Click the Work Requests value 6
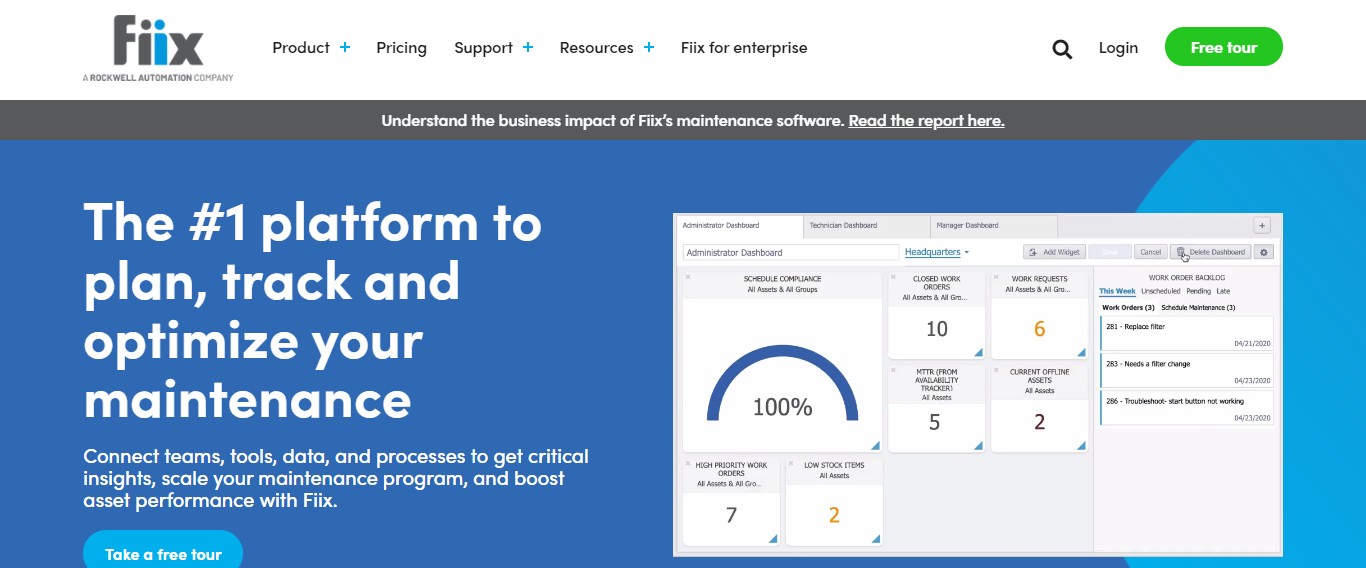 [1040, 329]
